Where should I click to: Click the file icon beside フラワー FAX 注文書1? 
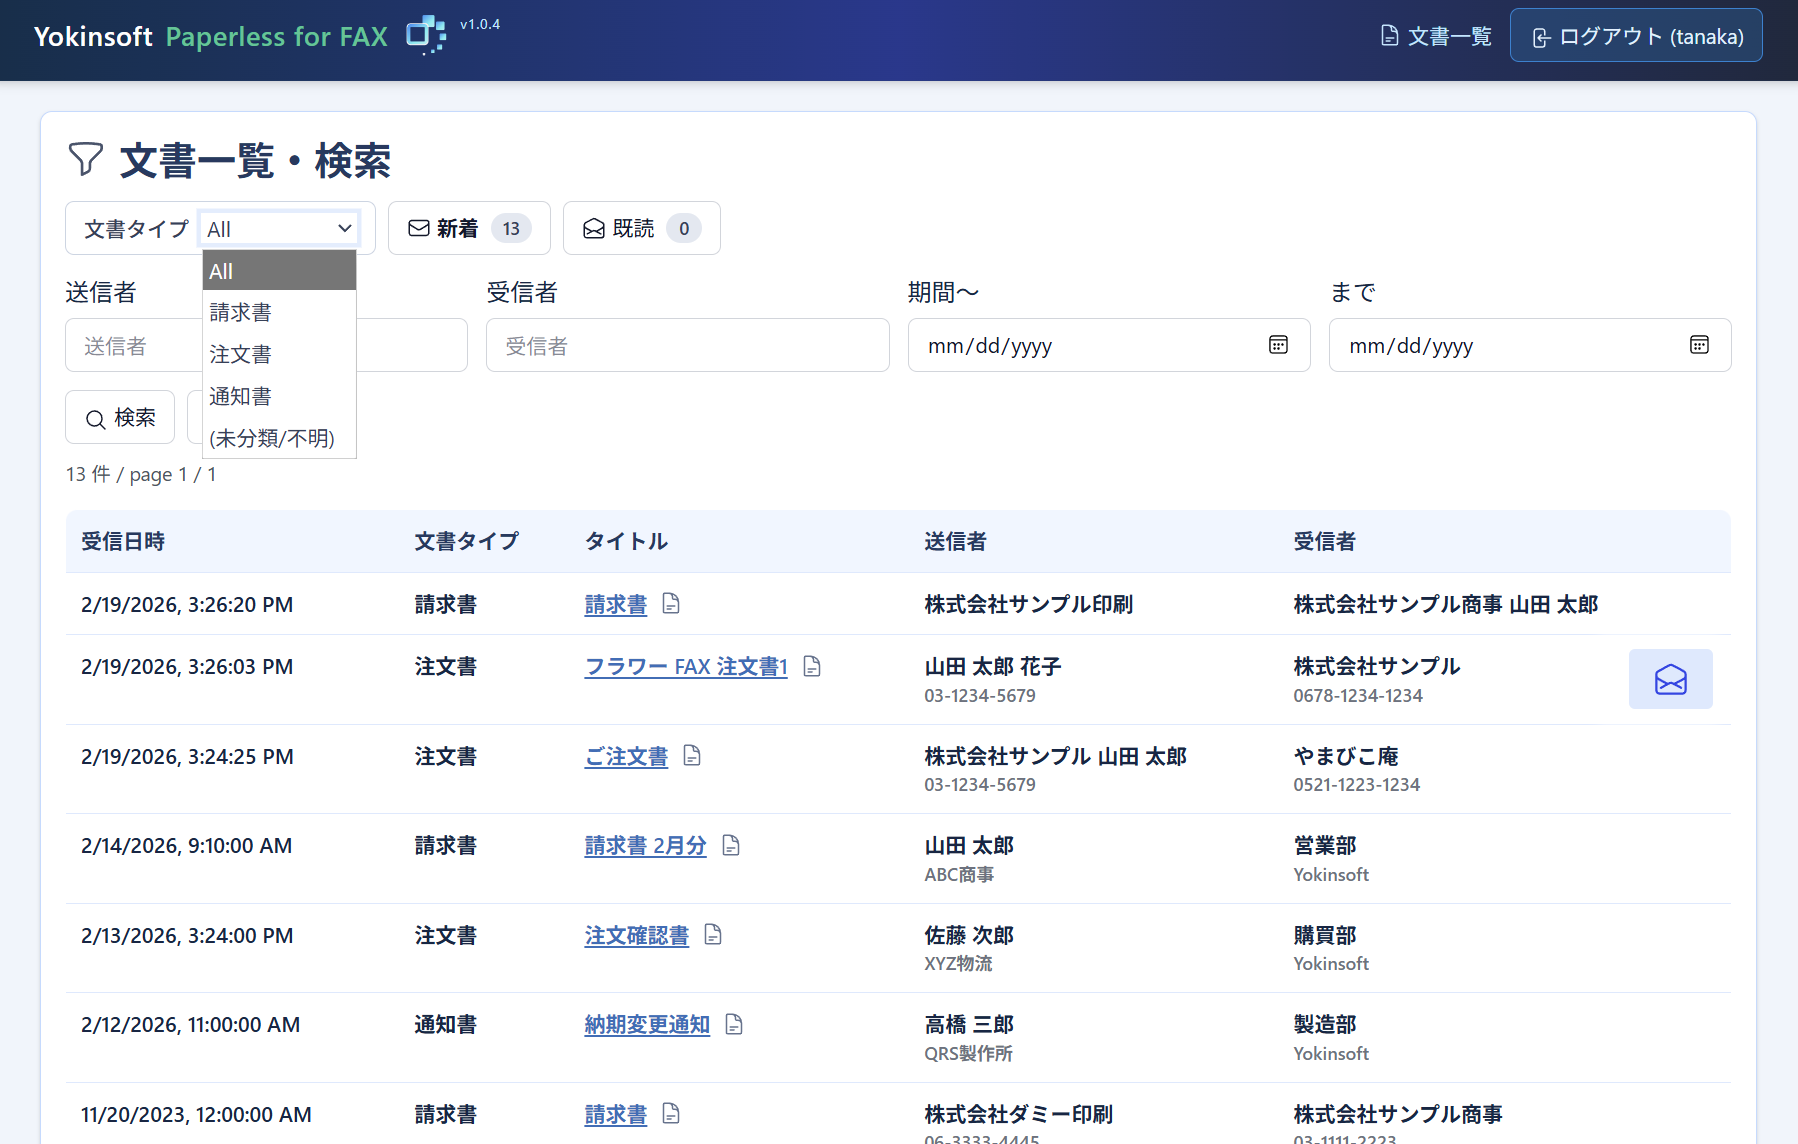(812, 666)
